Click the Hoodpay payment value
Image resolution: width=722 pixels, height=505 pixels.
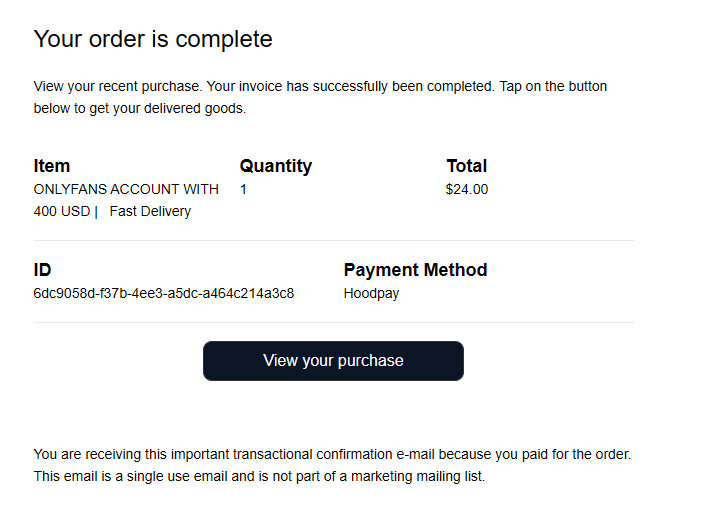371,293
